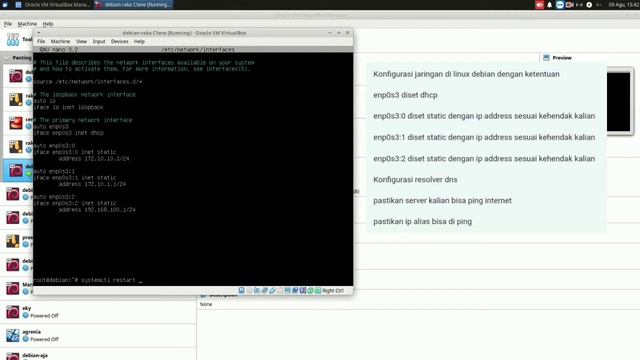The image size is (640, 360).
Task: Click audio indicator icon in VM status bar
Action: (257, 291)
